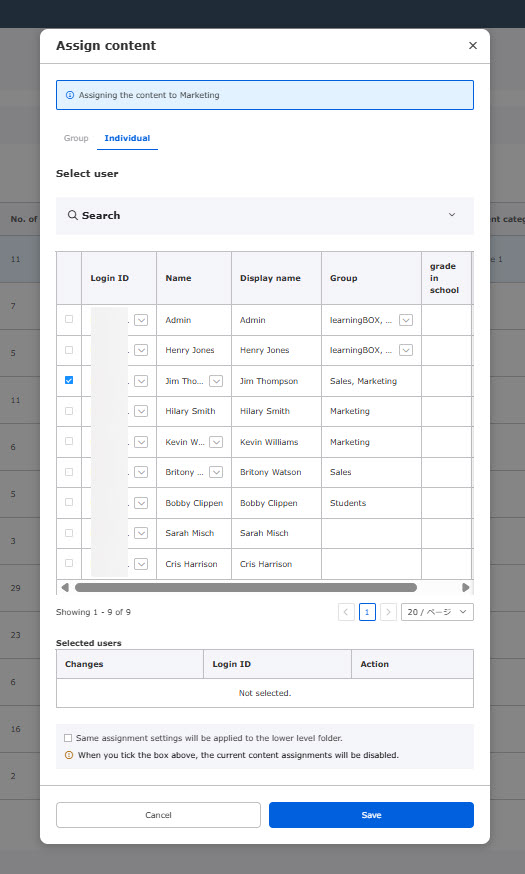Click the right arrow of horizontal scrollbar
Viewport: 525px width, 874px height.
466,587
